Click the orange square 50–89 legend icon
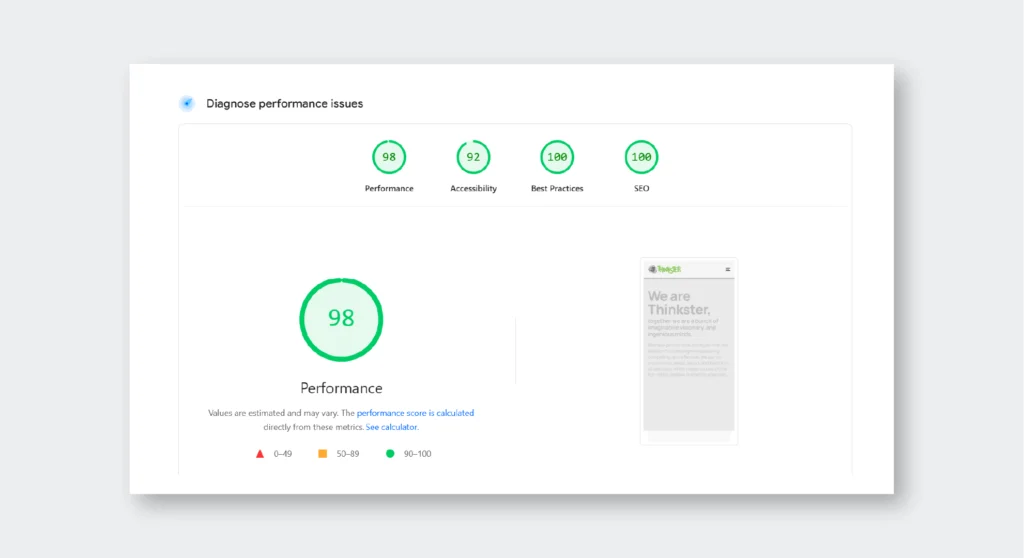 (322, 454)
